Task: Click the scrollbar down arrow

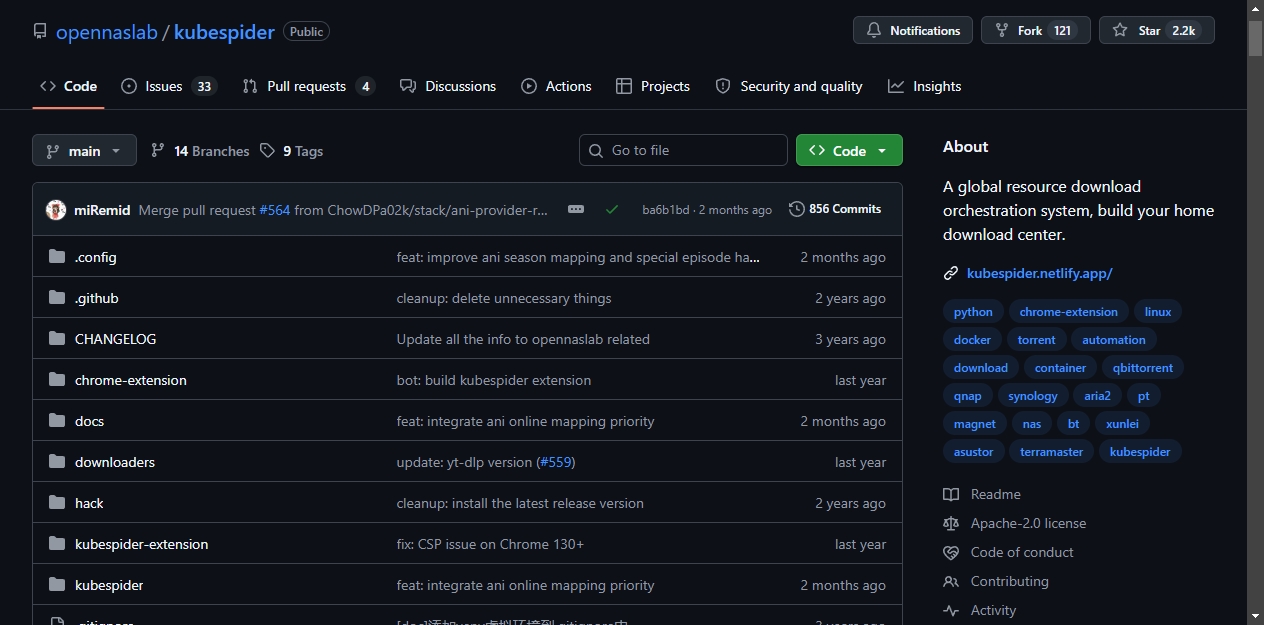Action: tap(1255, 616)
